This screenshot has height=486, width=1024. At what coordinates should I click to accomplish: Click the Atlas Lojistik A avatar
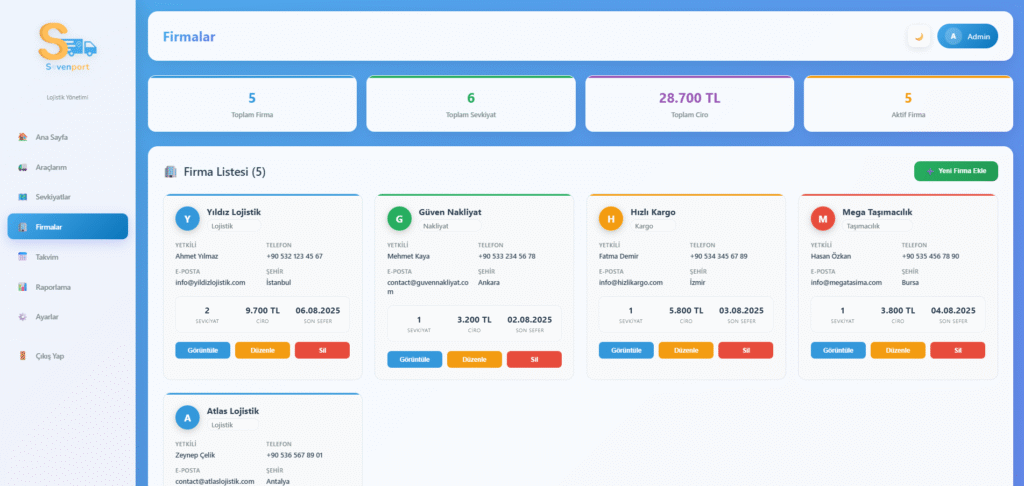point(187,417)
